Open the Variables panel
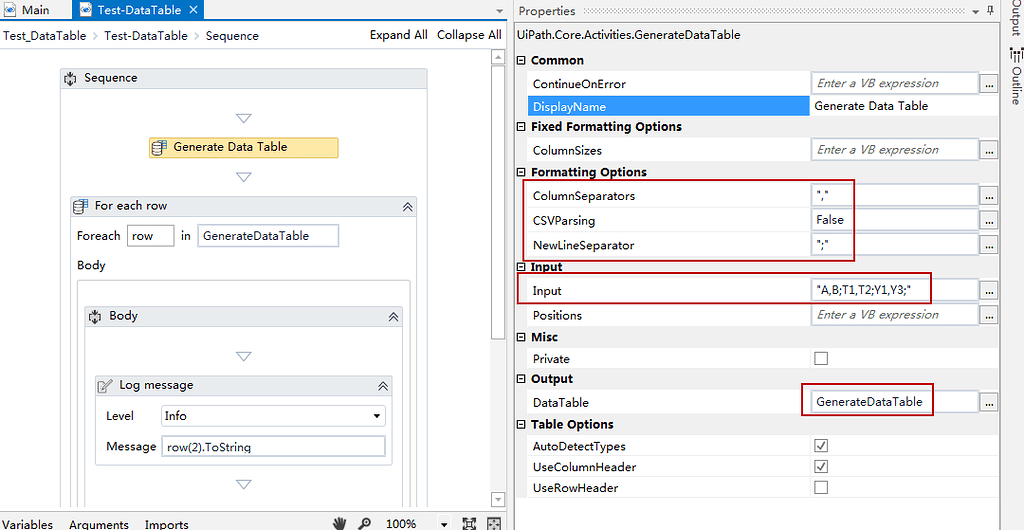Viewport: 1024px width, 530px height. [x=27, y=524]
